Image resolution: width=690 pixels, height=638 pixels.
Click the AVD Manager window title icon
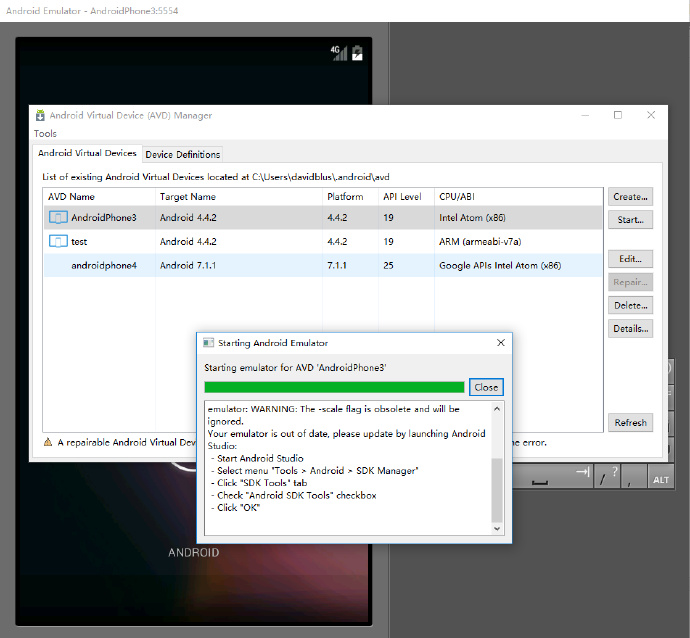(40, 115)
